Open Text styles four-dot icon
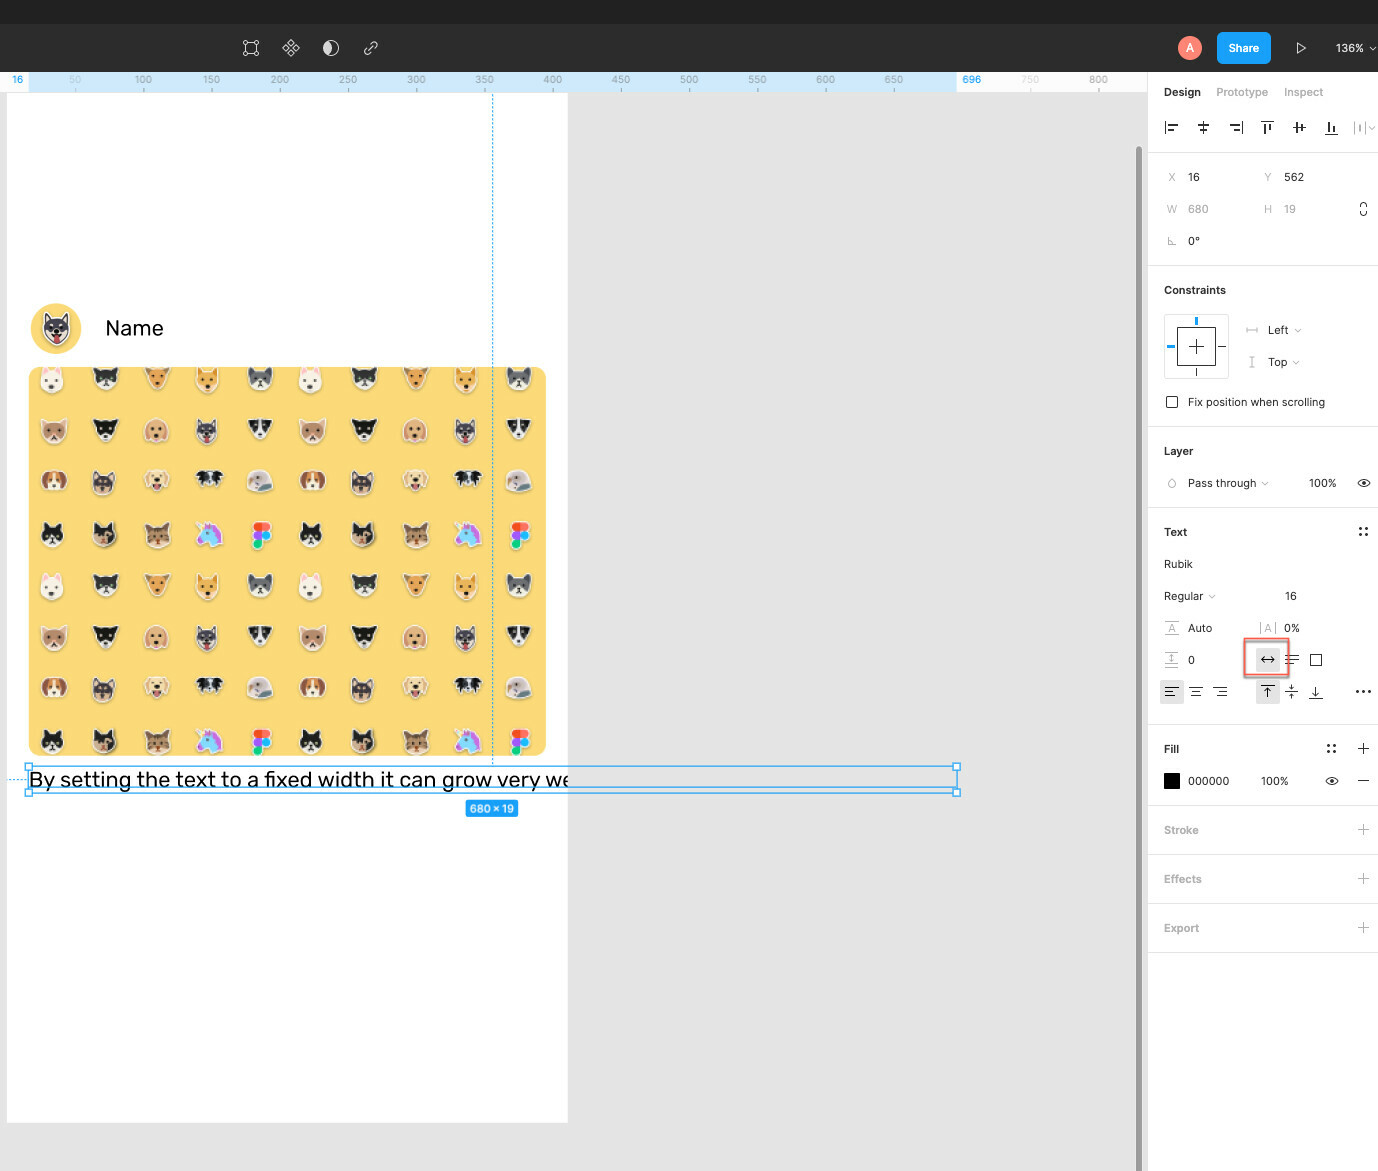Screen dimensions: 1378x1171 (1363, 532)
